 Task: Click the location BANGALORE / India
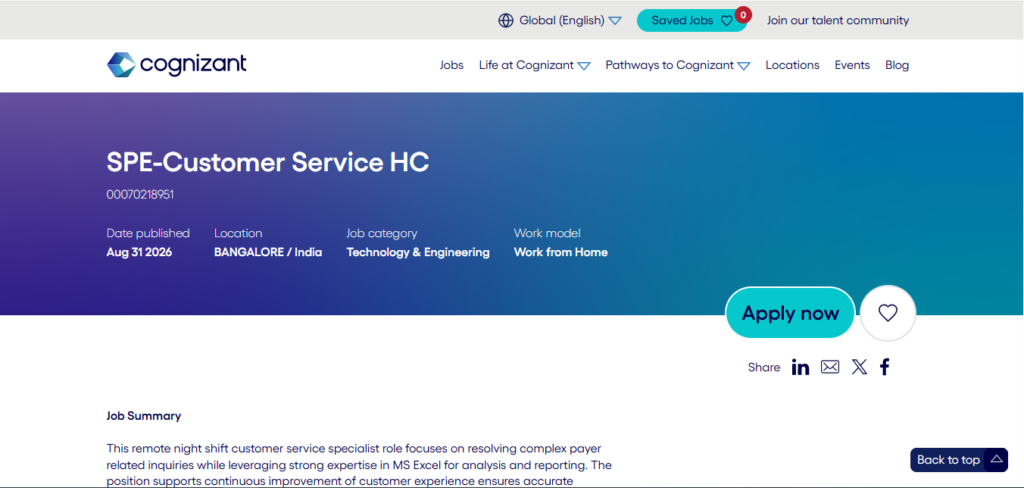[x=268, y=252]
